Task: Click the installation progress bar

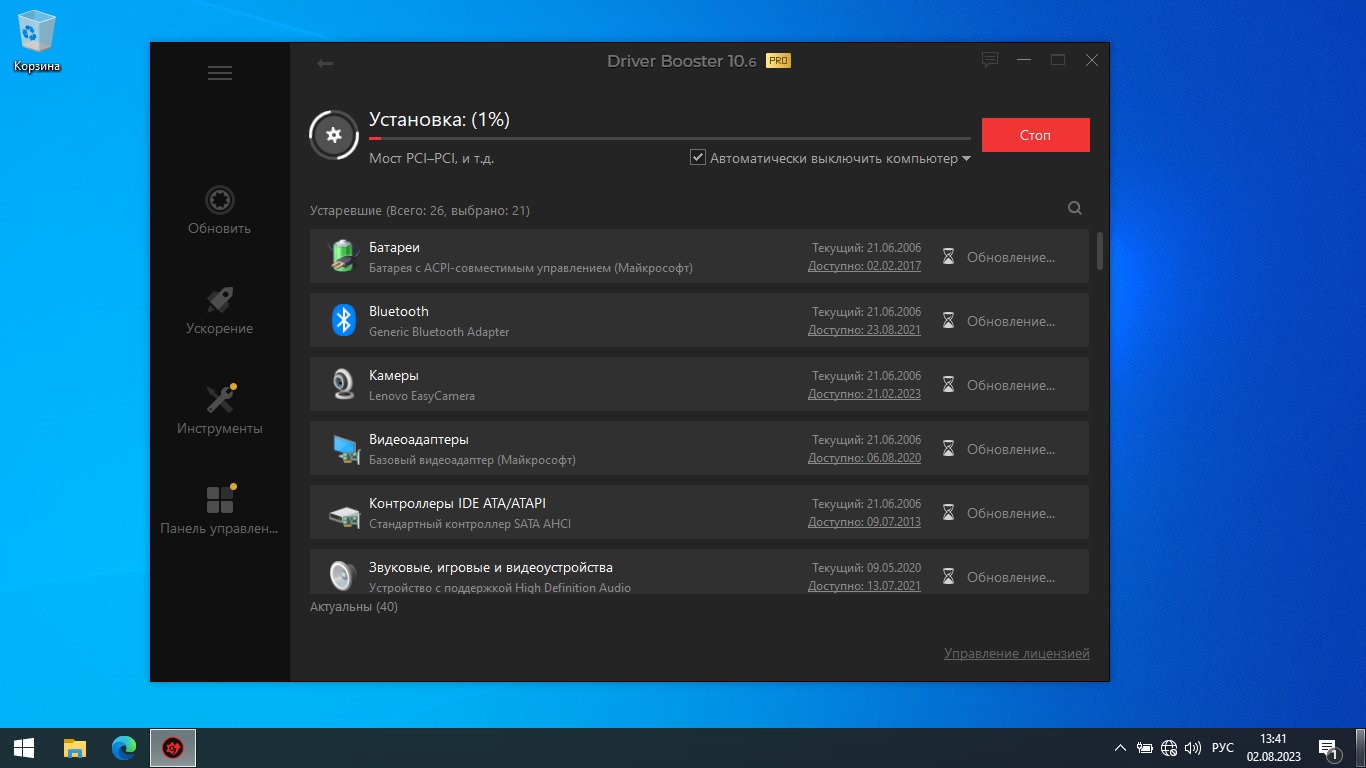Action: coord(670,138)
